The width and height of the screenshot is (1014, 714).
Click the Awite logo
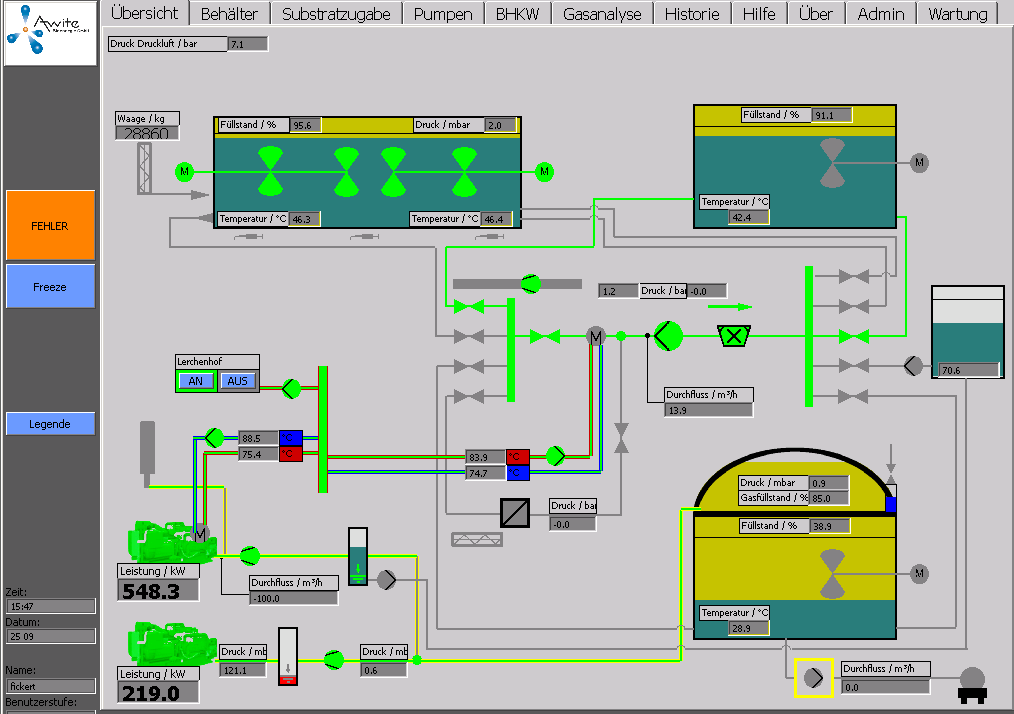tap(50, 34)
